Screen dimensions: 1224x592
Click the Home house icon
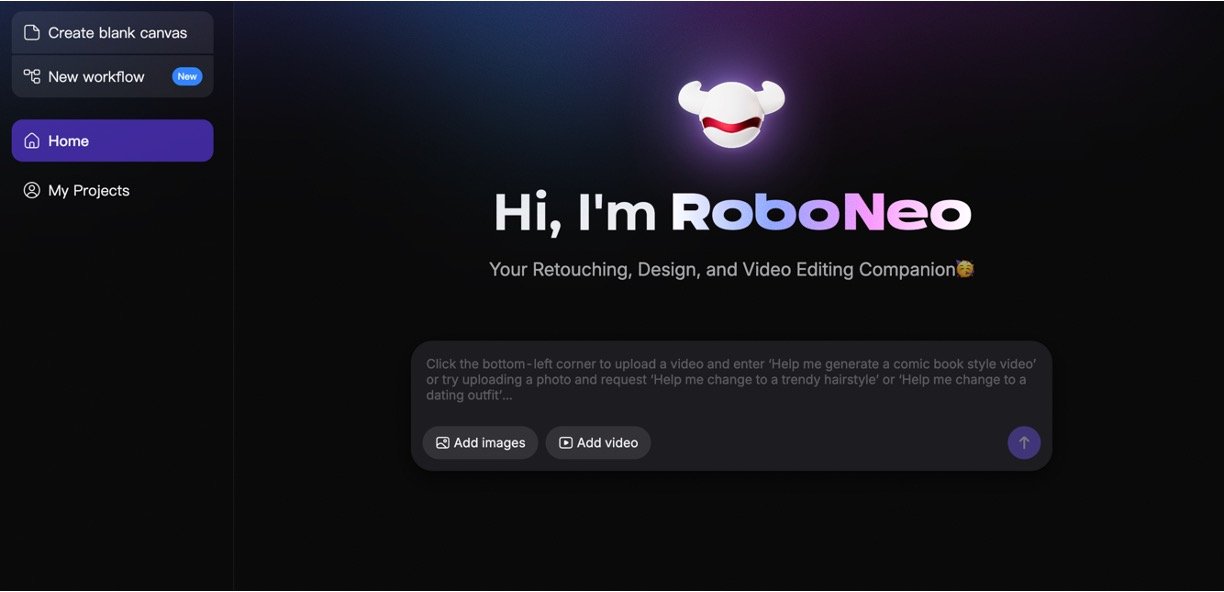[30, 141]
